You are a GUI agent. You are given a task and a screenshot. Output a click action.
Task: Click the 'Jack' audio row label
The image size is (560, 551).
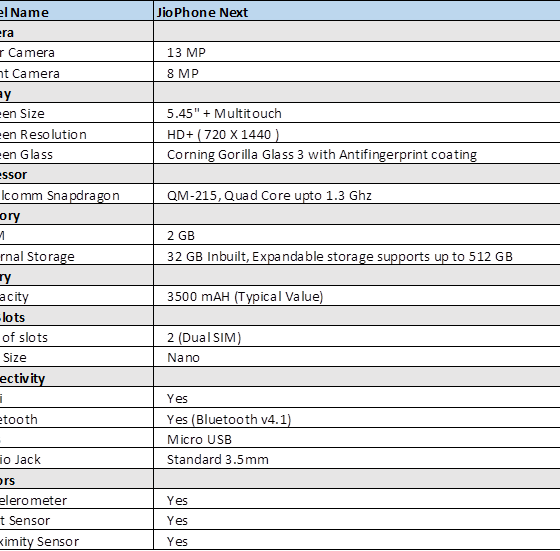click(28, 460)
